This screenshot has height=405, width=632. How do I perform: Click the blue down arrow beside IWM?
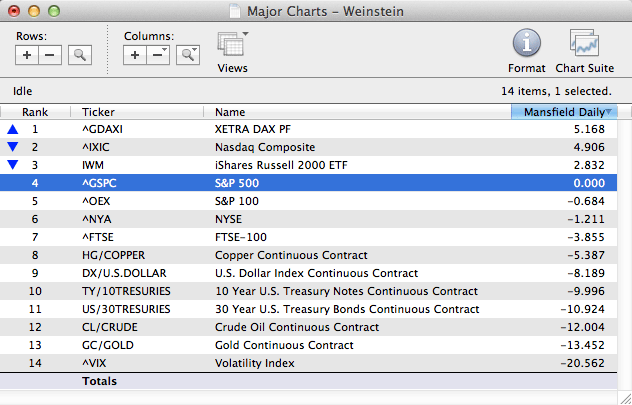[13, 165]
